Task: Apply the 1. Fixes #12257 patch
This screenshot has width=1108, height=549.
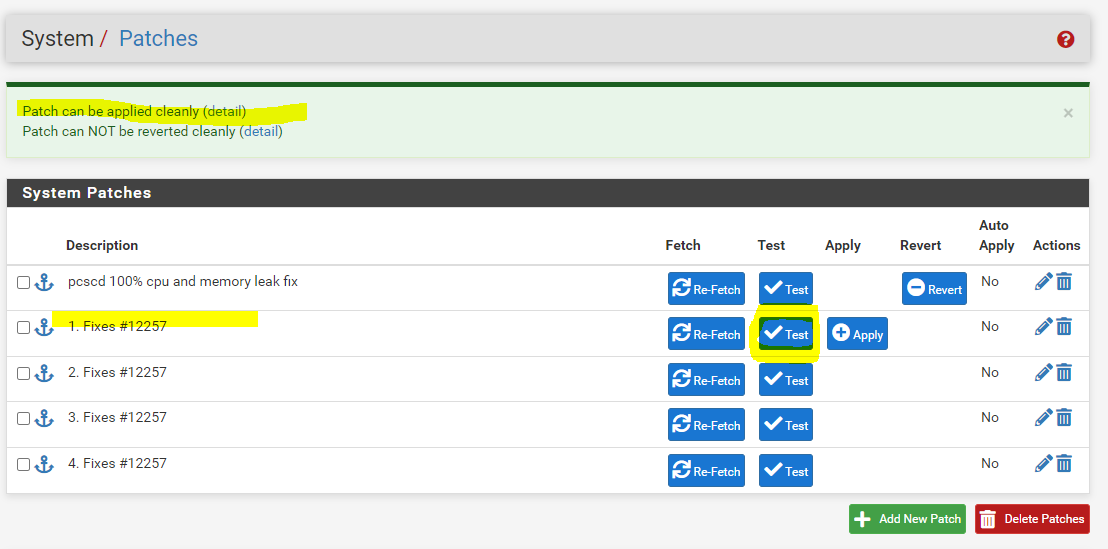Action: pyautogui.click(x=857, y=334)
